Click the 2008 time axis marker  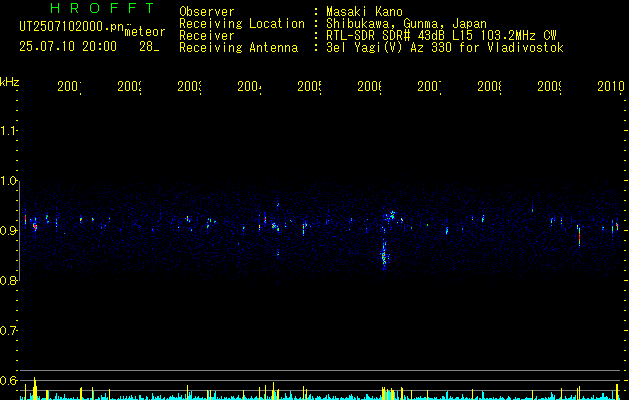(489, 86)
